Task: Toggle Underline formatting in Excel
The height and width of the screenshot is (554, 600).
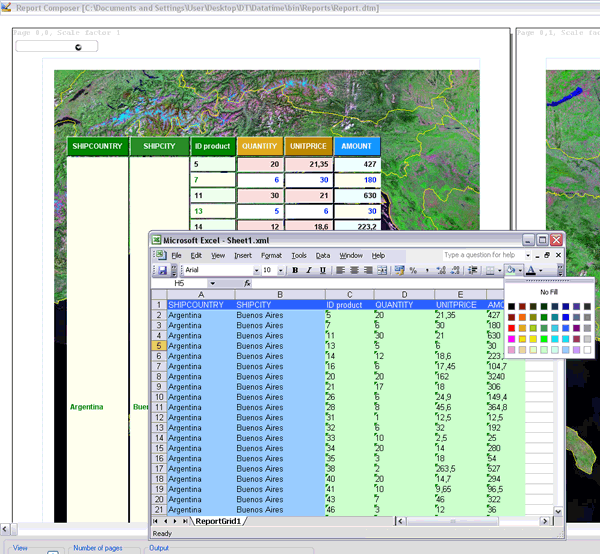Action: (x=323, y=270)
